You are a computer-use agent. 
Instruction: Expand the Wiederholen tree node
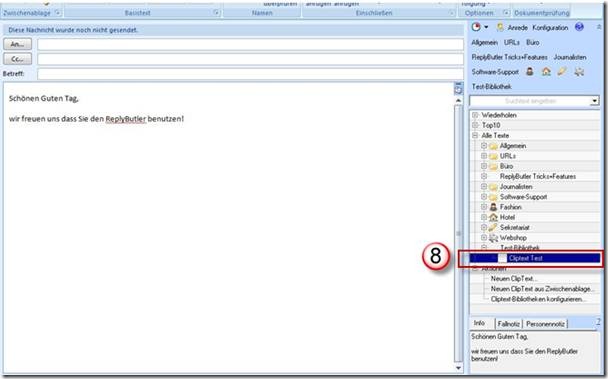coord(475,115)
